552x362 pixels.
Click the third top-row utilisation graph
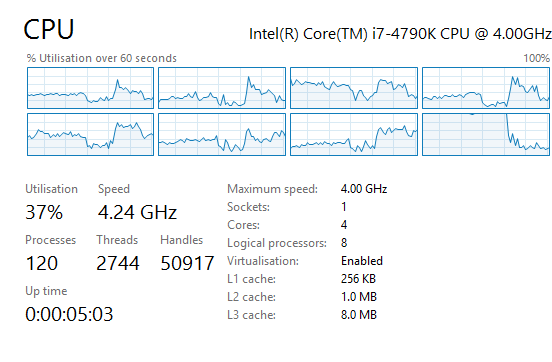coord(354,88)
